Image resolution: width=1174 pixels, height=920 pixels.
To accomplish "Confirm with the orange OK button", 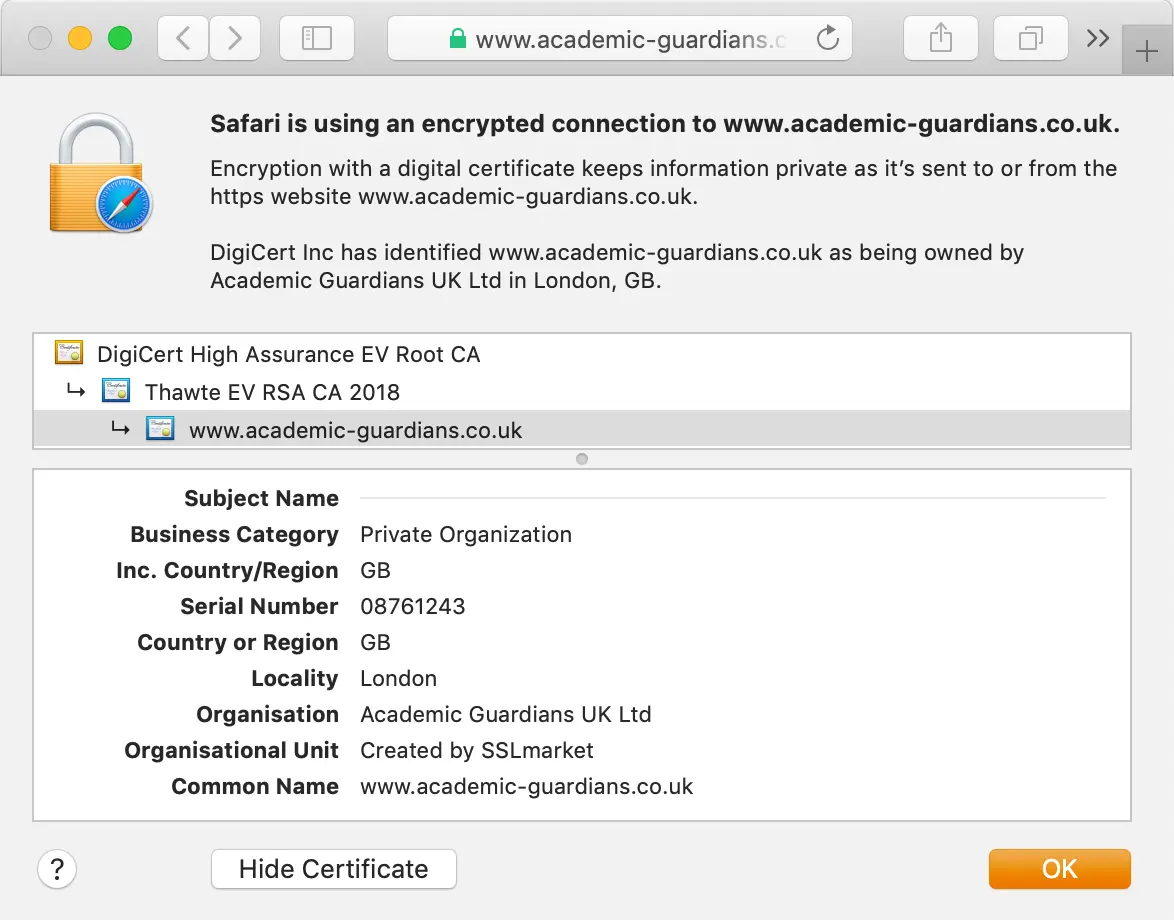I will coord(1059,869).
